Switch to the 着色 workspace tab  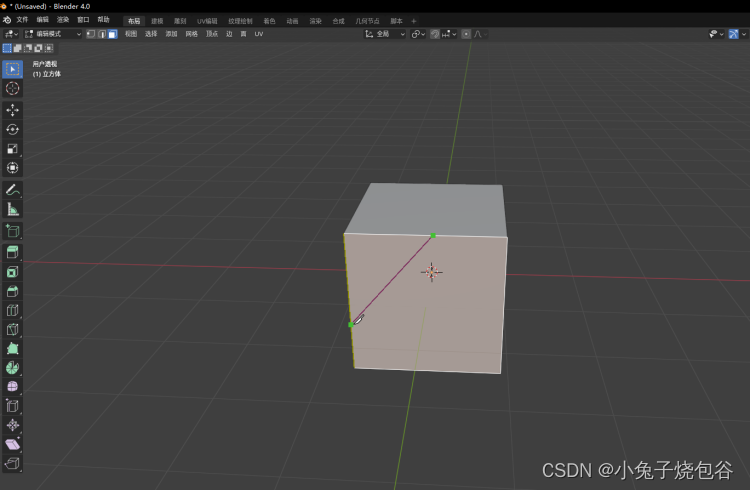(269, 21)
